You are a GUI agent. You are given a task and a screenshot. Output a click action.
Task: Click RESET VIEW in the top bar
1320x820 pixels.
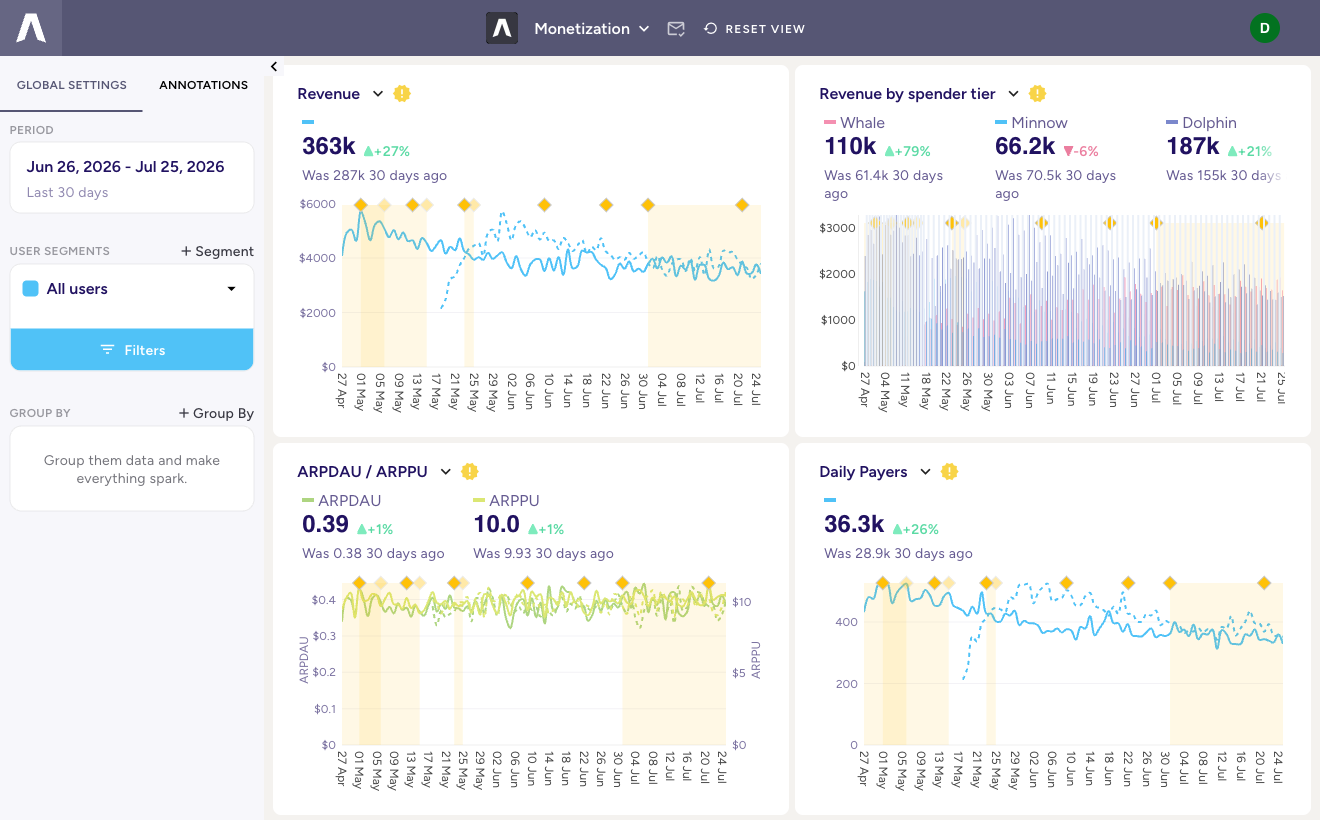(754, 29)
